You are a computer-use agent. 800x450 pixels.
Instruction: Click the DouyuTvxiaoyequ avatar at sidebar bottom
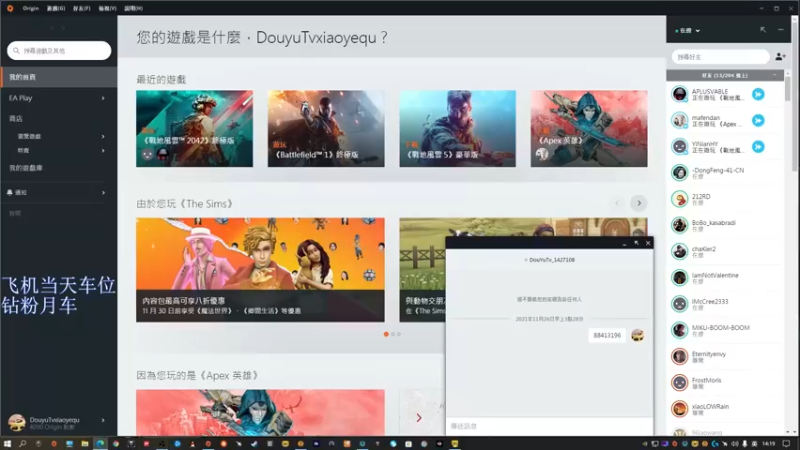click(x=16, y=422)
